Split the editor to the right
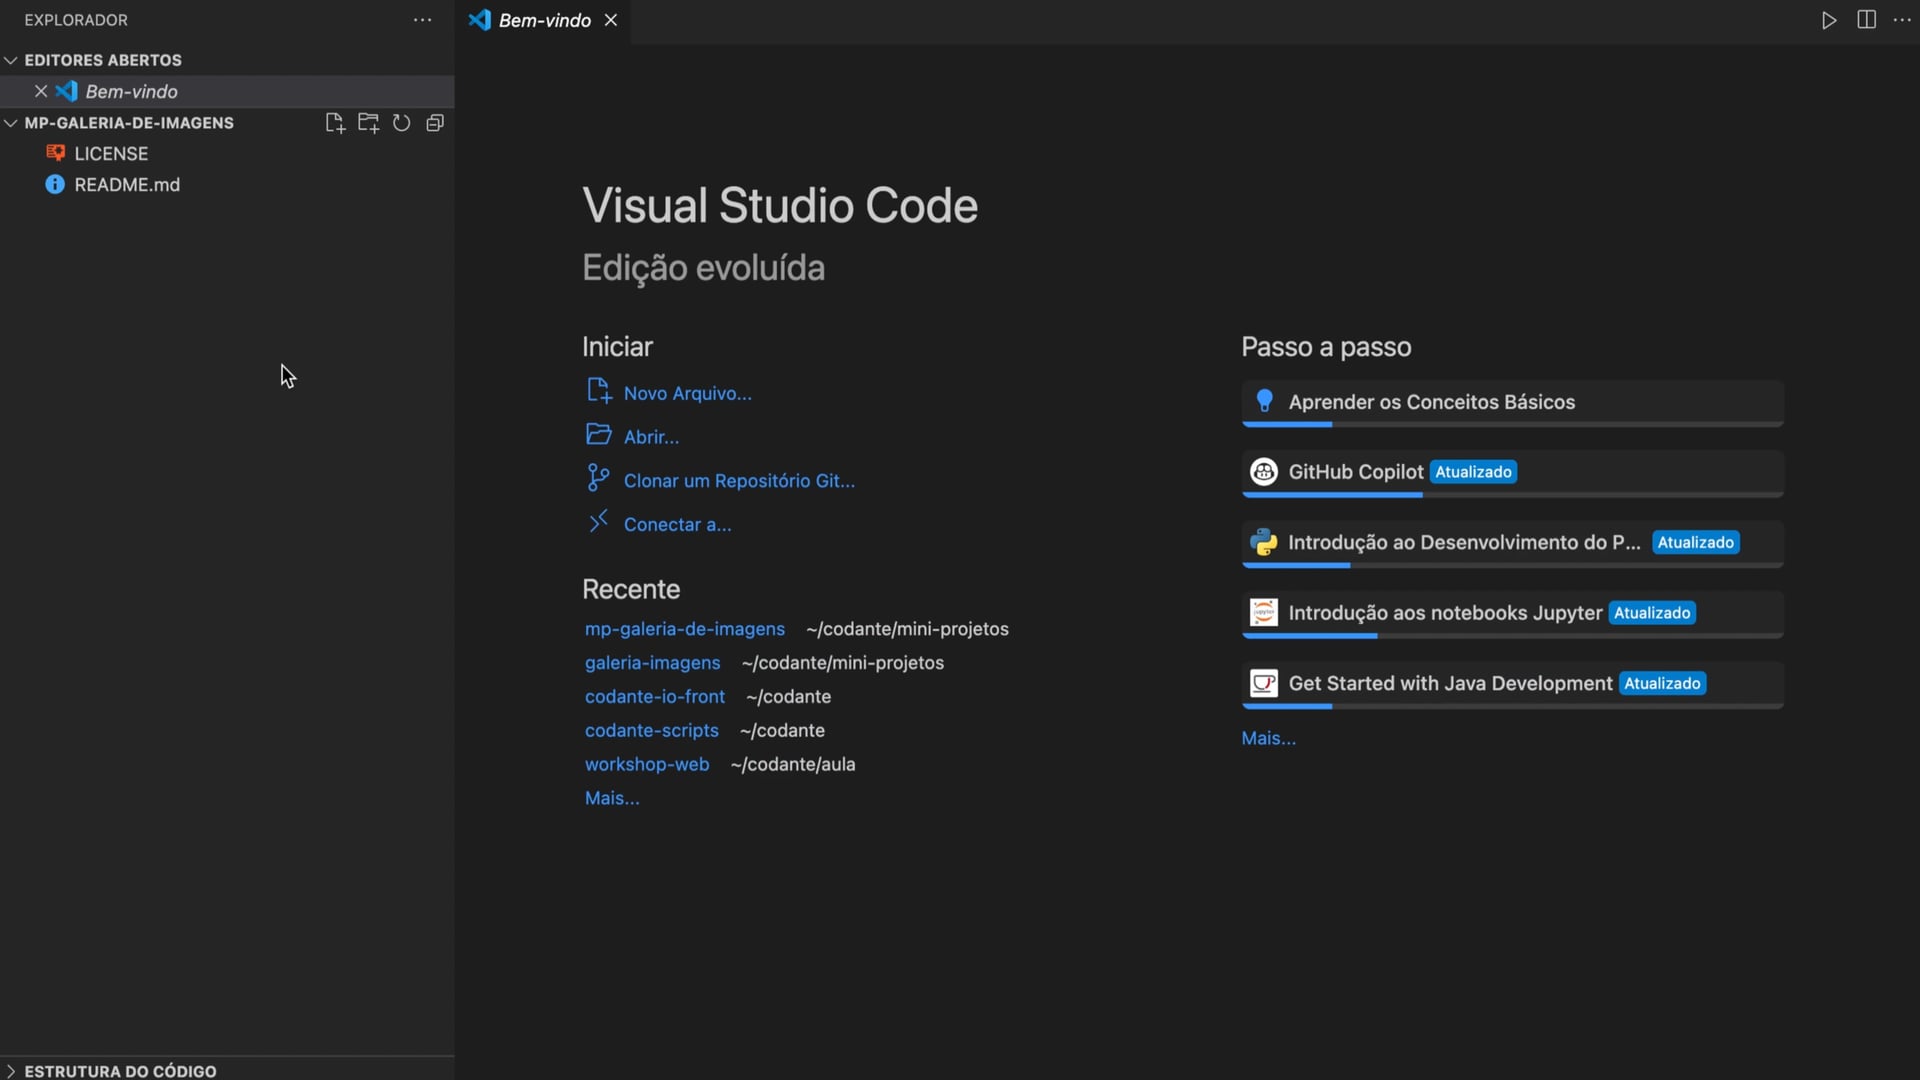1920x1080 pixels. 1866,20
